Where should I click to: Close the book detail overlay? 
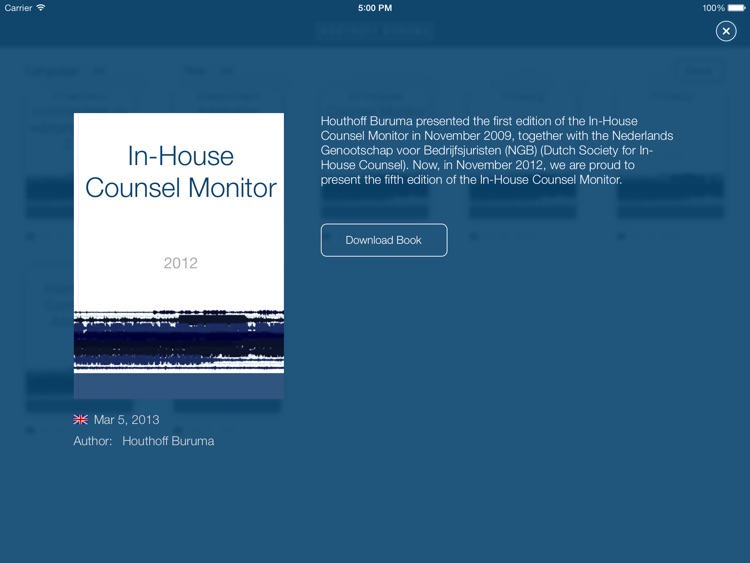click(x=726, y=31)
